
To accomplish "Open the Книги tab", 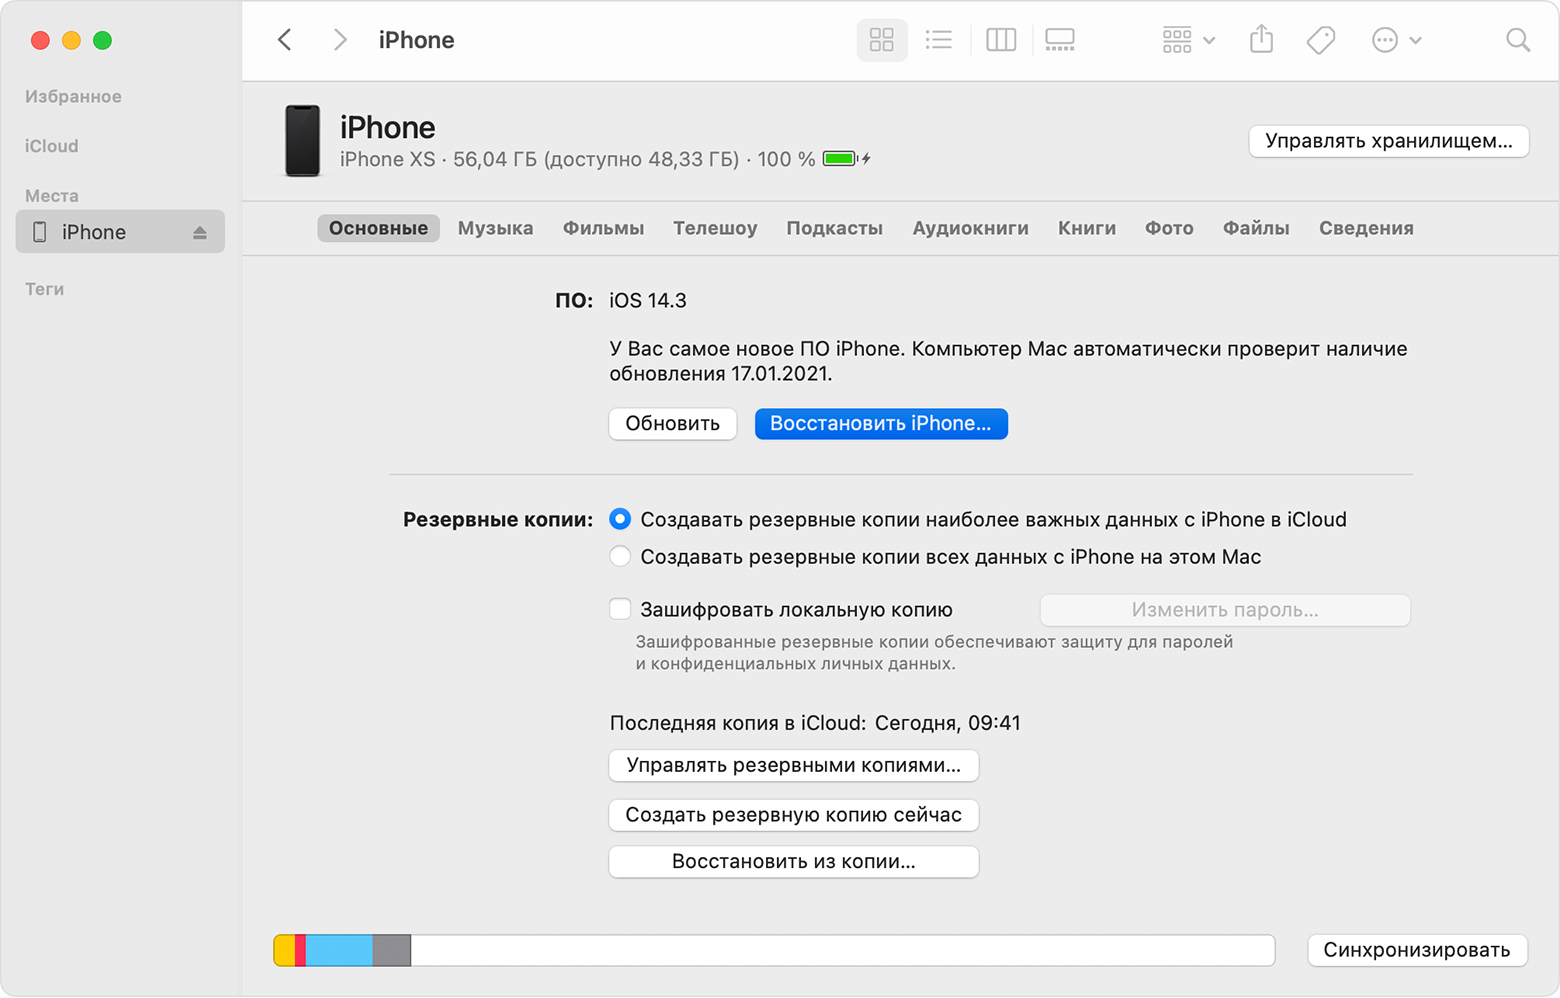I will tap(1087, 228).
